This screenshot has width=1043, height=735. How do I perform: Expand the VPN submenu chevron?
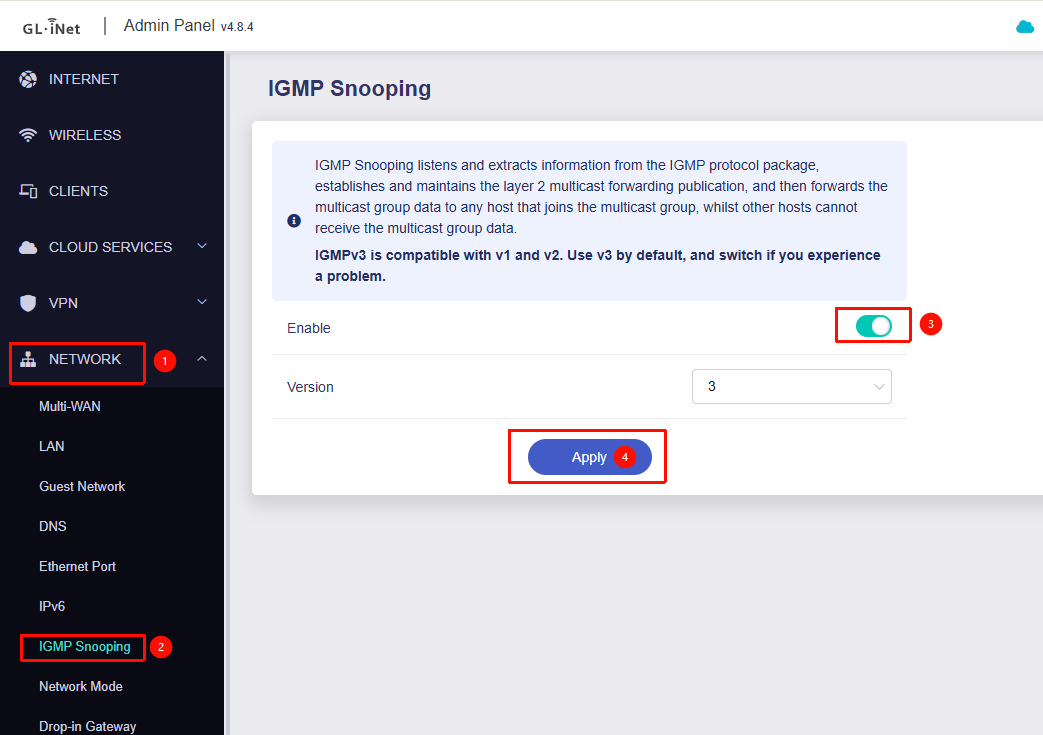202,303
